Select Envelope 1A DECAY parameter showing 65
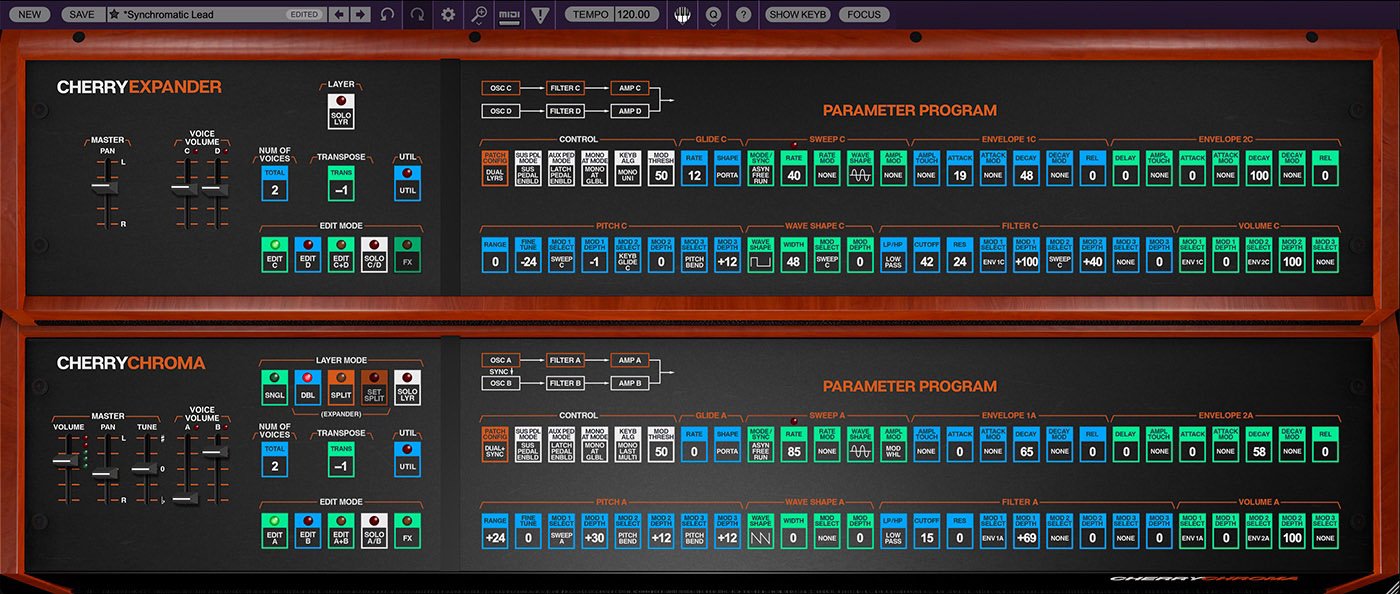Image resolution: width=1400 pixels, height=594 pixels. (1026, 443)
